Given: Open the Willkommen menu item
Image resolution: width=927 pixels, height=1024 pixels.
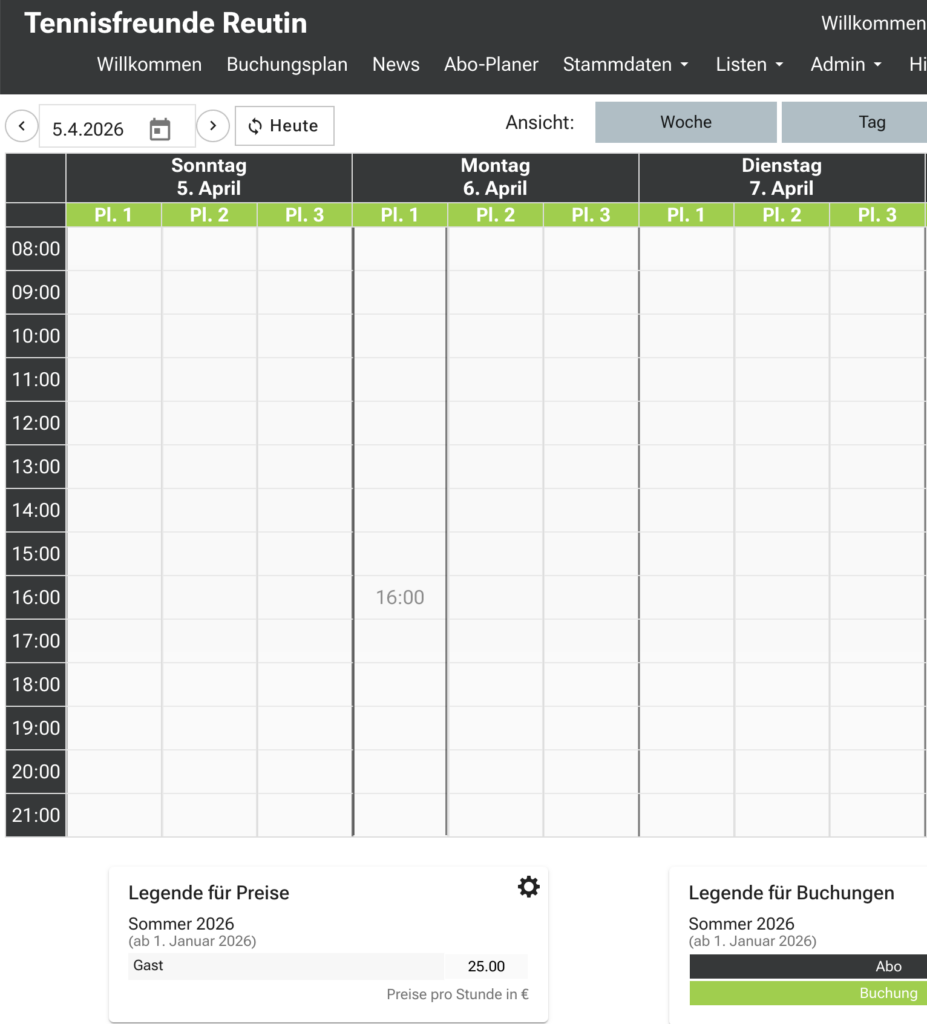Looking at the screenshot, I should coord(149,64).
